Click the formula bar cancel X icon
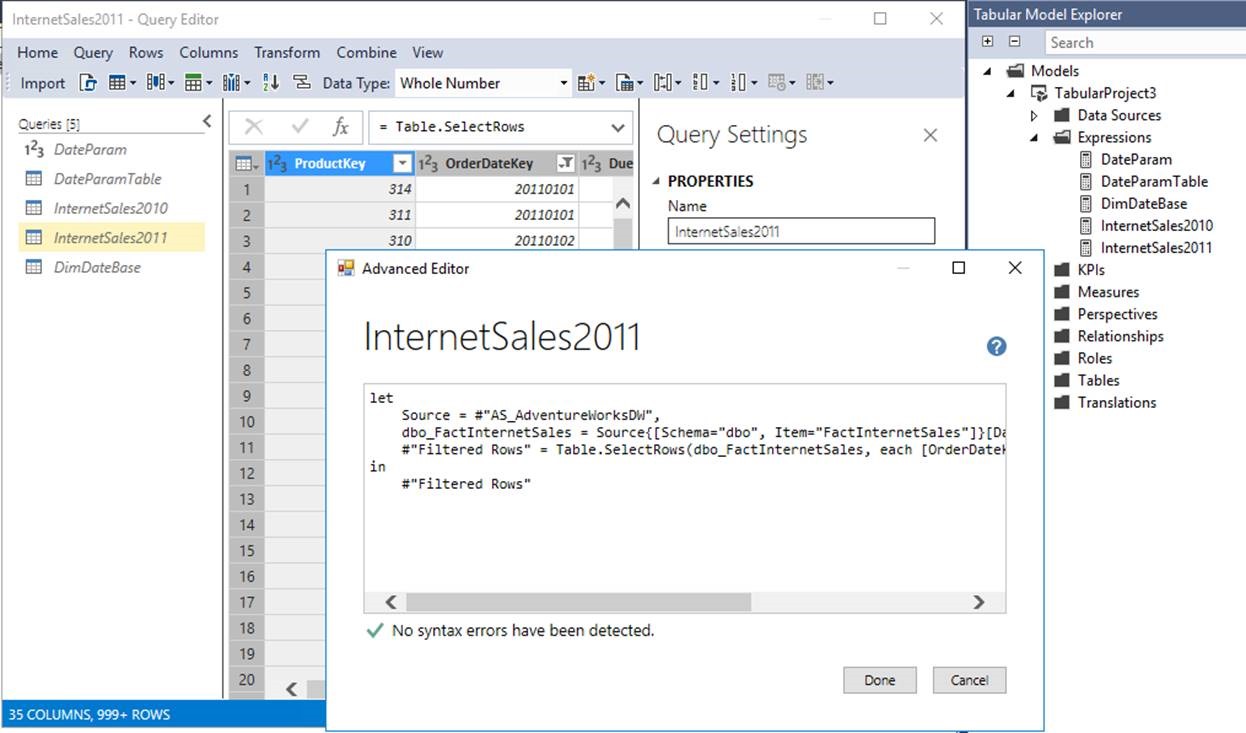Viewport: 1246px width, 733px height. tap(254, 127)
